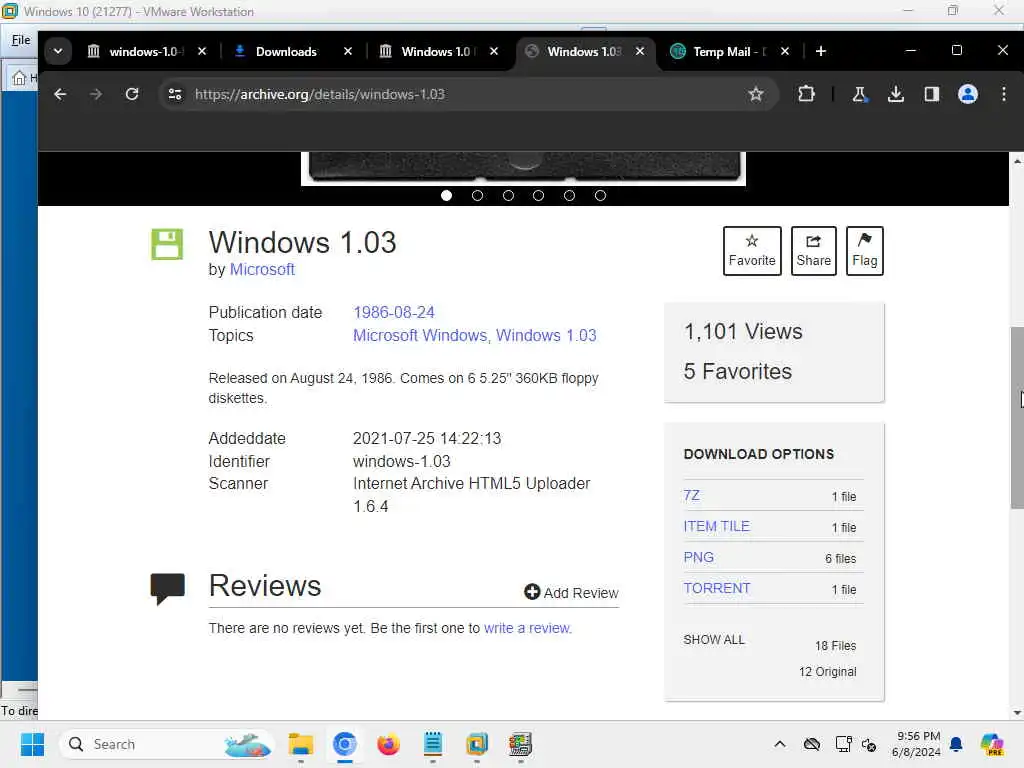Open the Extensions puzzle icon
Image resolution: width=1024 pixels, height=768 pixels.
point(807,95)
